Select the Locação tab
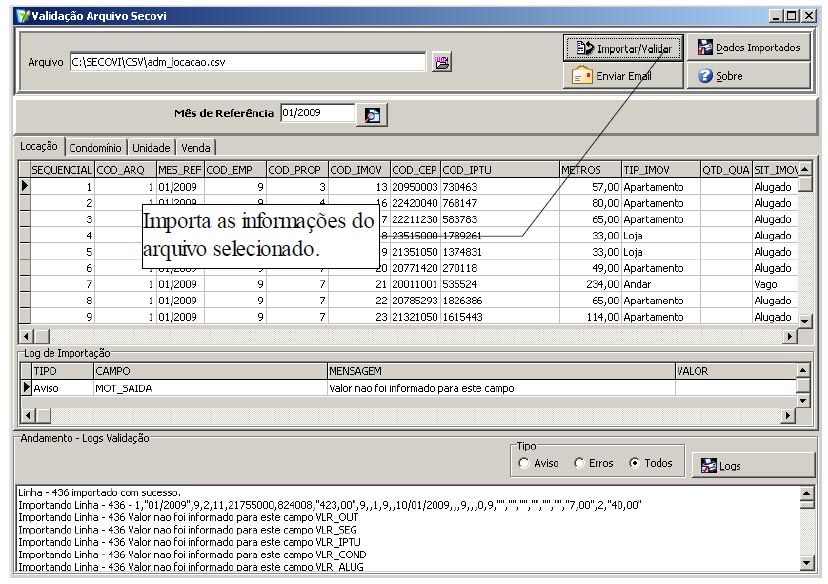Screen dimensions: 828x584 click(x=42, y=146)
